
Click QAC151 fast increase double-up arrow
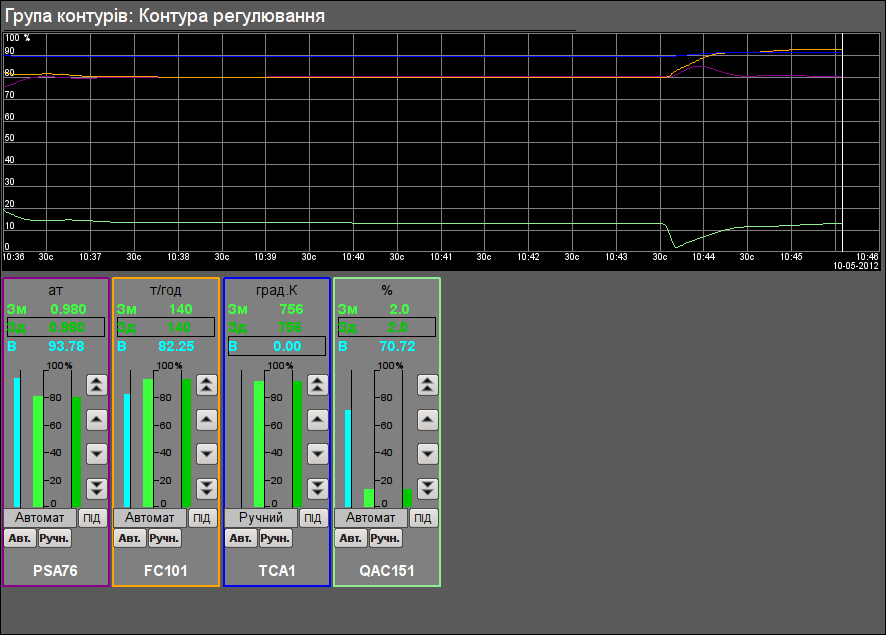click(x=428, y=385)
